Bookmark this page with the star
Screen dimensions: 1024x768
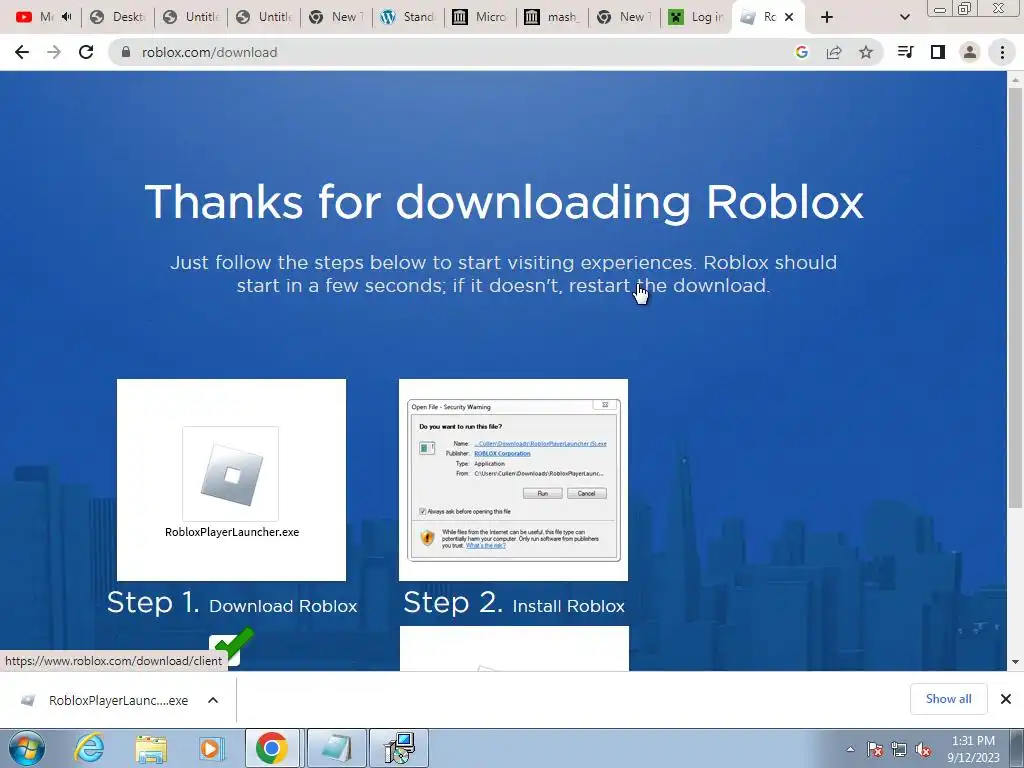pos(866,52)
